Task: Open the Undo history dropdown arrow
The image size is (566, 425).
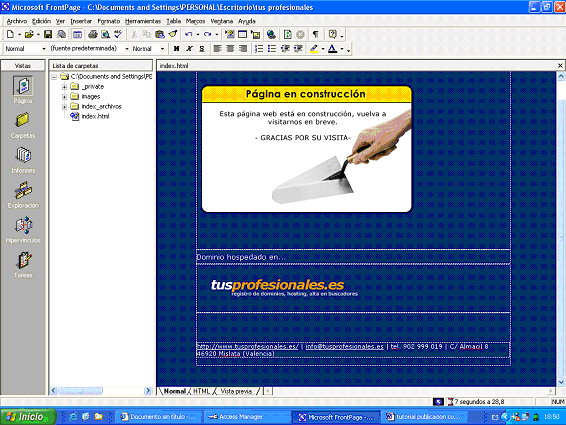Action: tap(198, 35)
